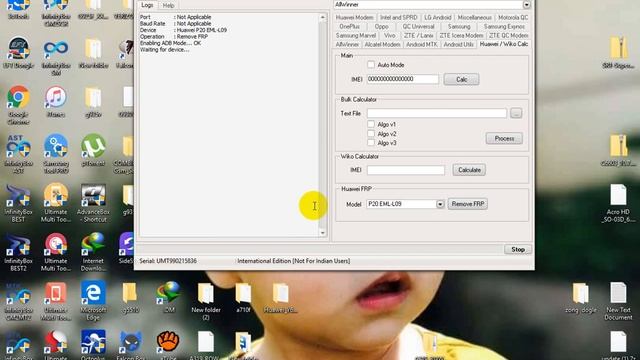Click the Calc button beside IMEI
640x360 pixels.
461,79
